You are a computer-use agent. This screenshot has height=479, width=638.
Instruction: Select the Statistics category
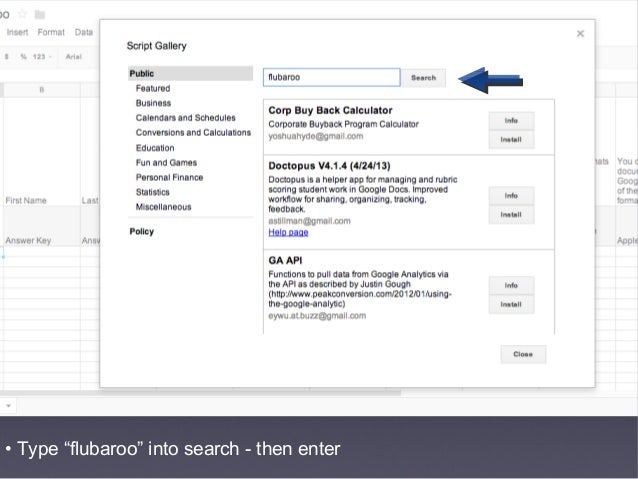click(153, 192)
